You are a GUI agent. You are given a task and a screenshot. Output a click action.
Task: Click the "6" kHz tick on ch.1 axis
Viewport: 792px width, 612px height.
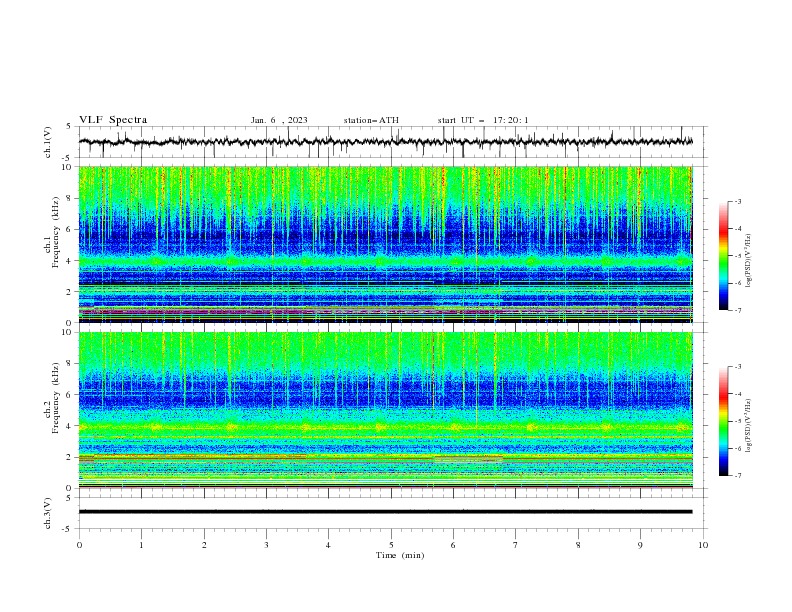pos(70,229)
